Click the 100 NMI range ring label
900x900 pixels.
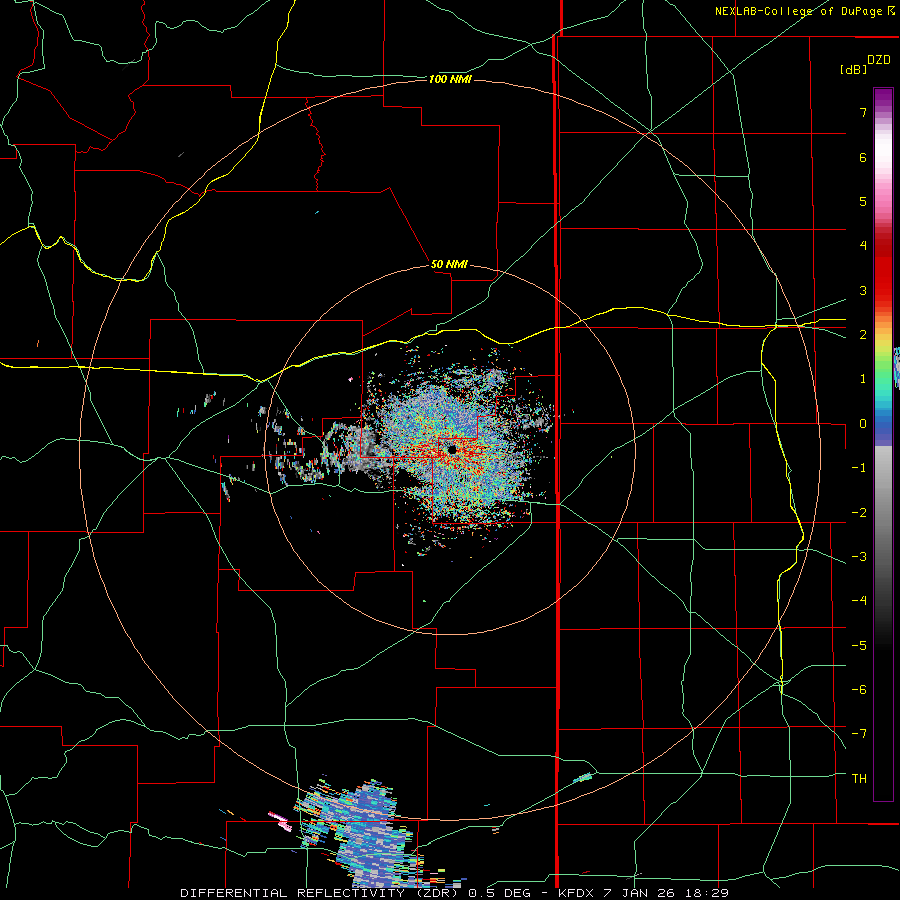(450, 79)
